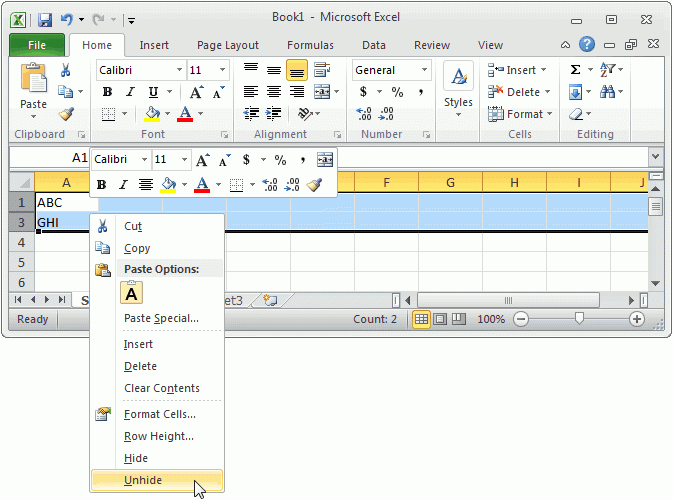Open the Excel Help question mark

(x=587, y=45)
